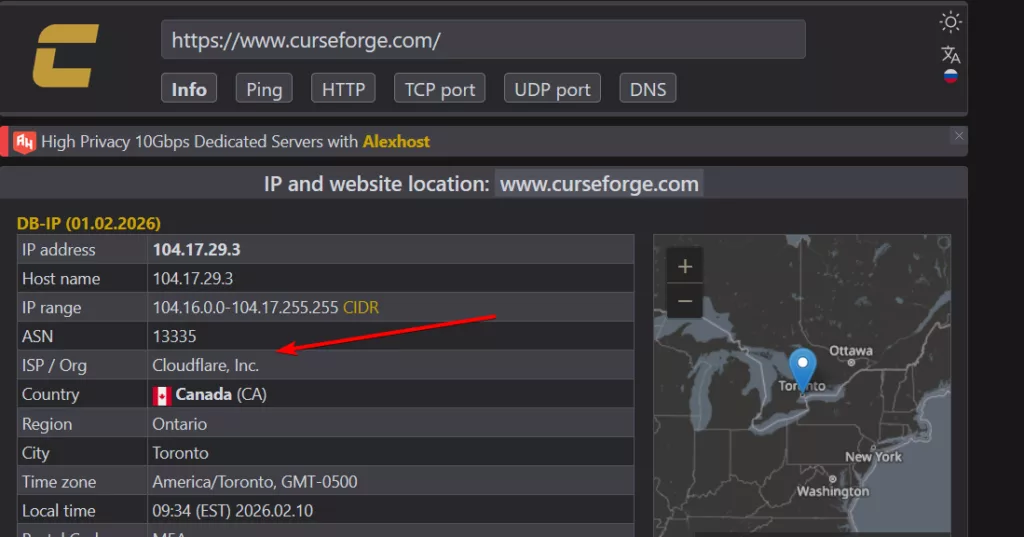Click the Canada (CA) country text
This screenshot has height=537, width=1024.
tap(221, 395)
